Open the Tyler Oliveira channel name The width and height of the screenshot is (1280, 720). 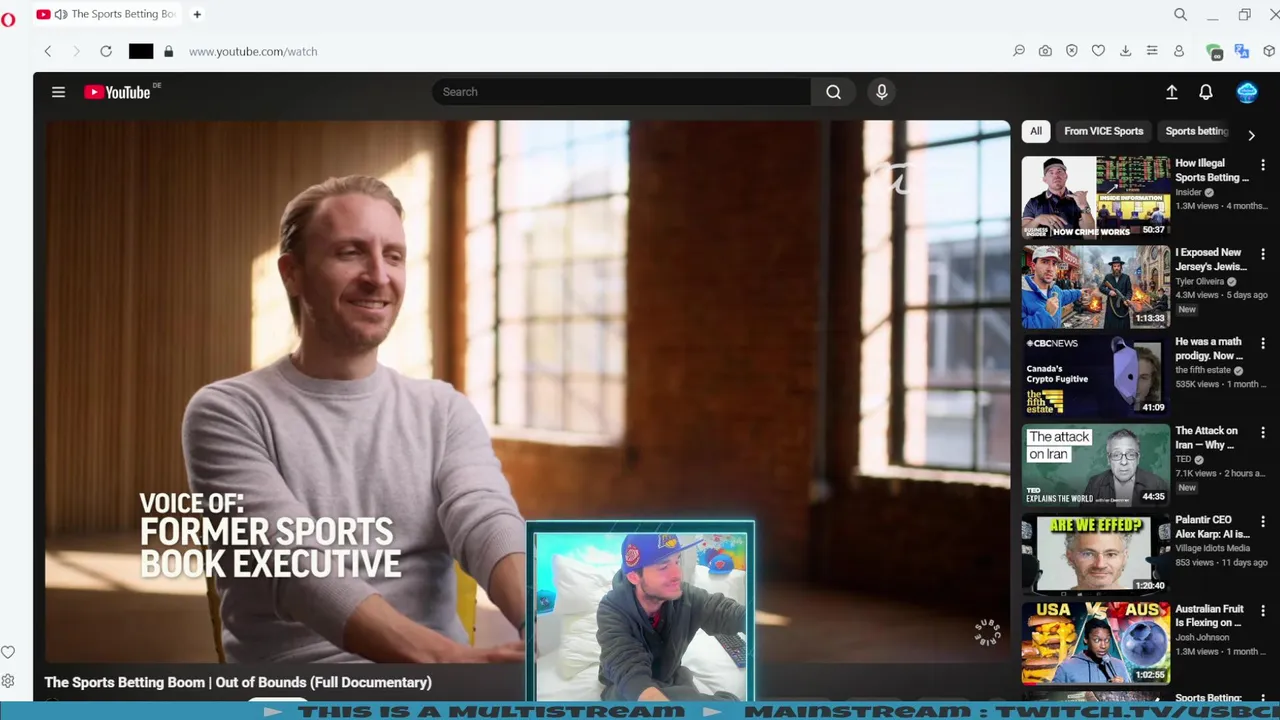point(1200,281)
